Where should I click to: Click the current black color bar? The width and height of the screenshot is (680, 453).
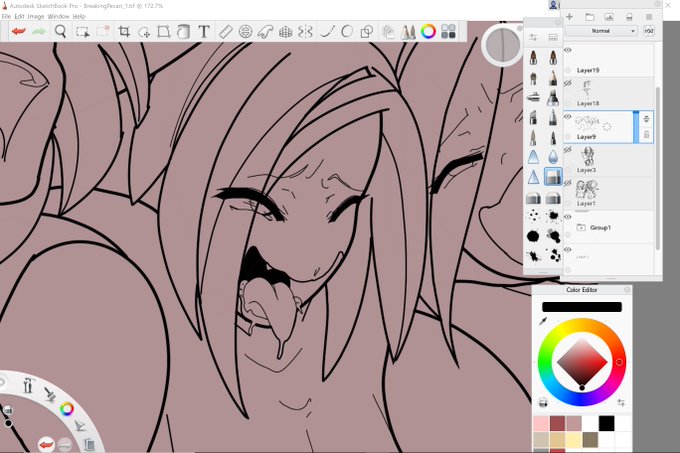pyautogui.click(x=582, y=307)
